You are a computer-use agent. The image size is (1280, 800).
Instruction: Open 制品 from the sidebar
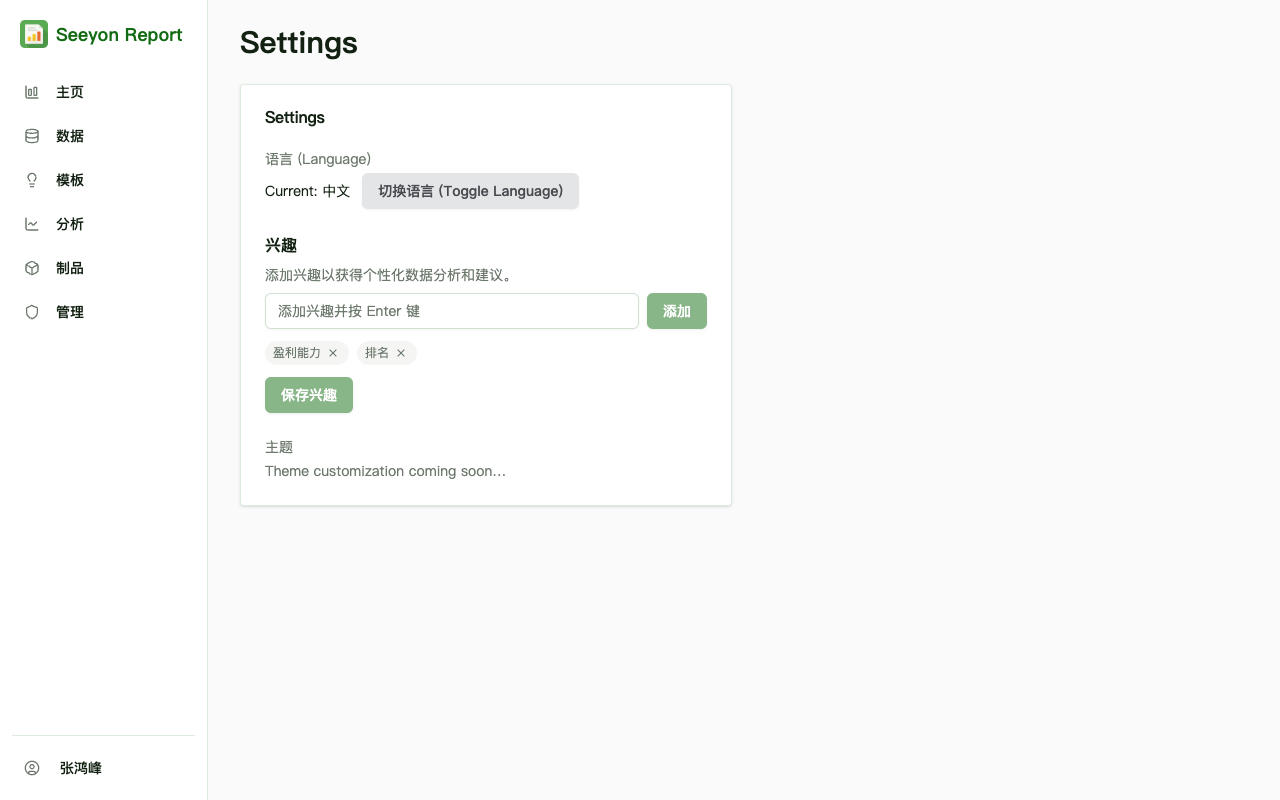(x=103, y=268)
